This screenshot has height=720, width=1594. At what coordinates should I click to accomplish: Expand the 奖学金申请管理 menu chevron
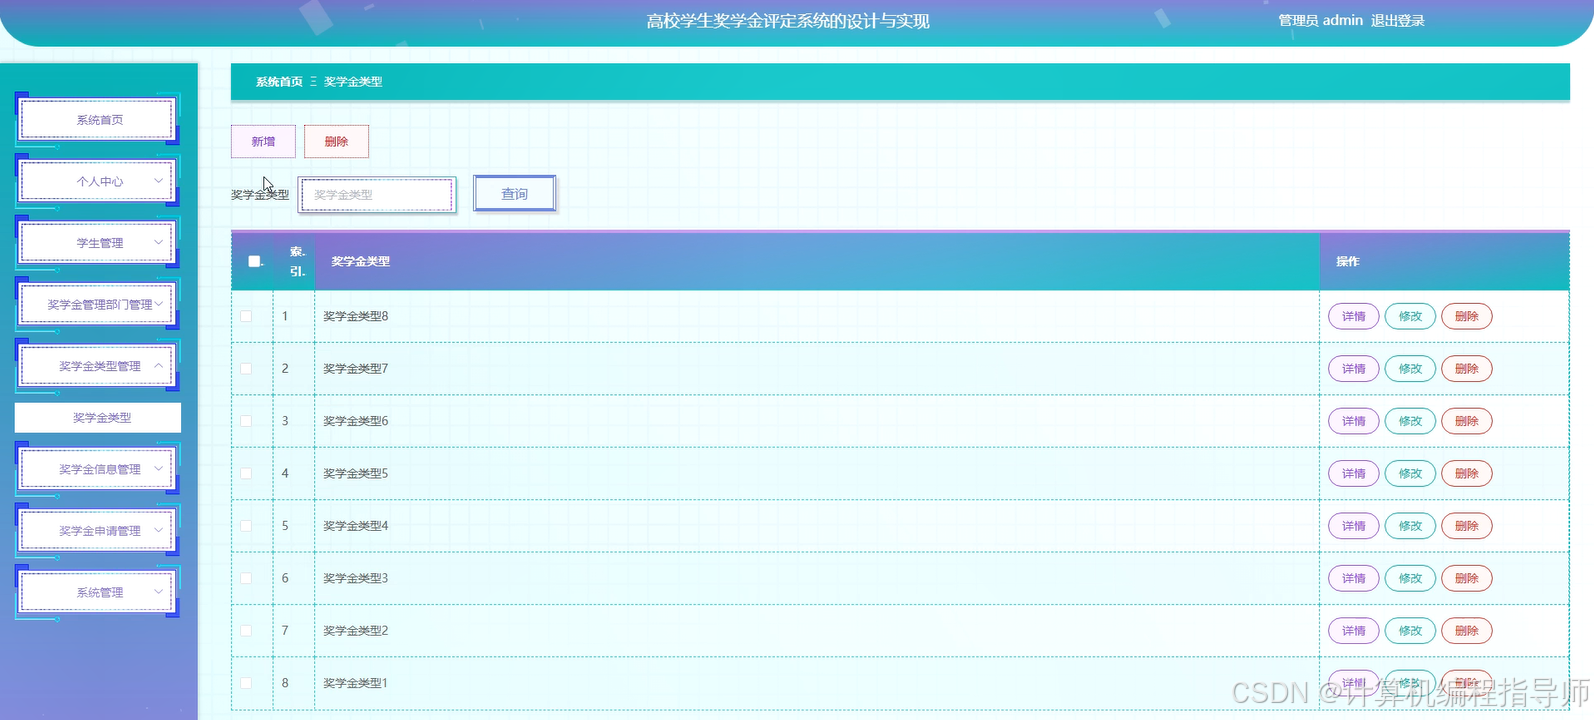(158, 531)
